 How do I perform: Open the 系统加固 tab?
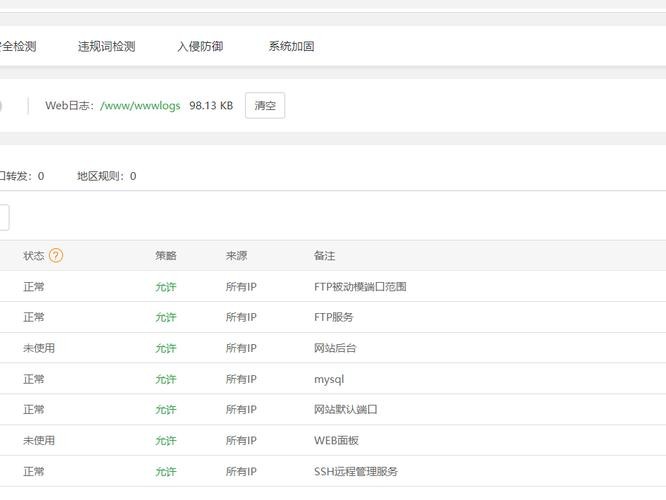(291, 46)
